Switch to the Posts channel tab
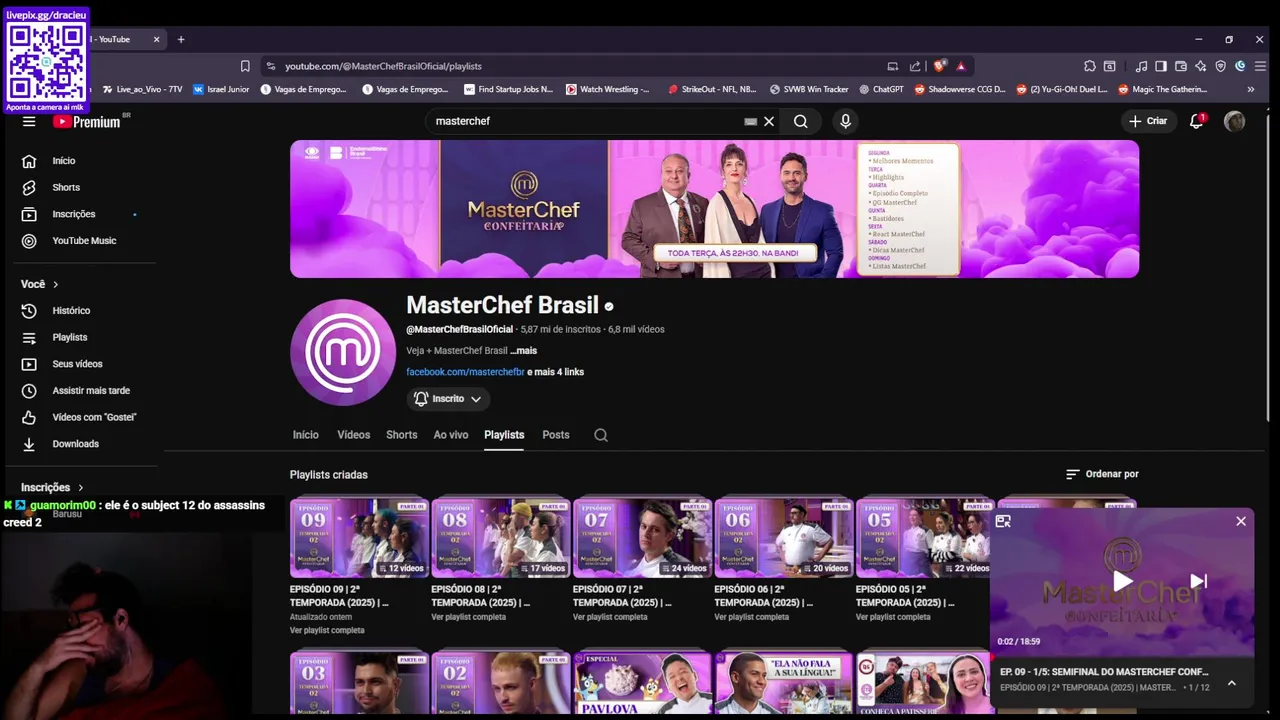1280x720 pixels. point(556,435)
